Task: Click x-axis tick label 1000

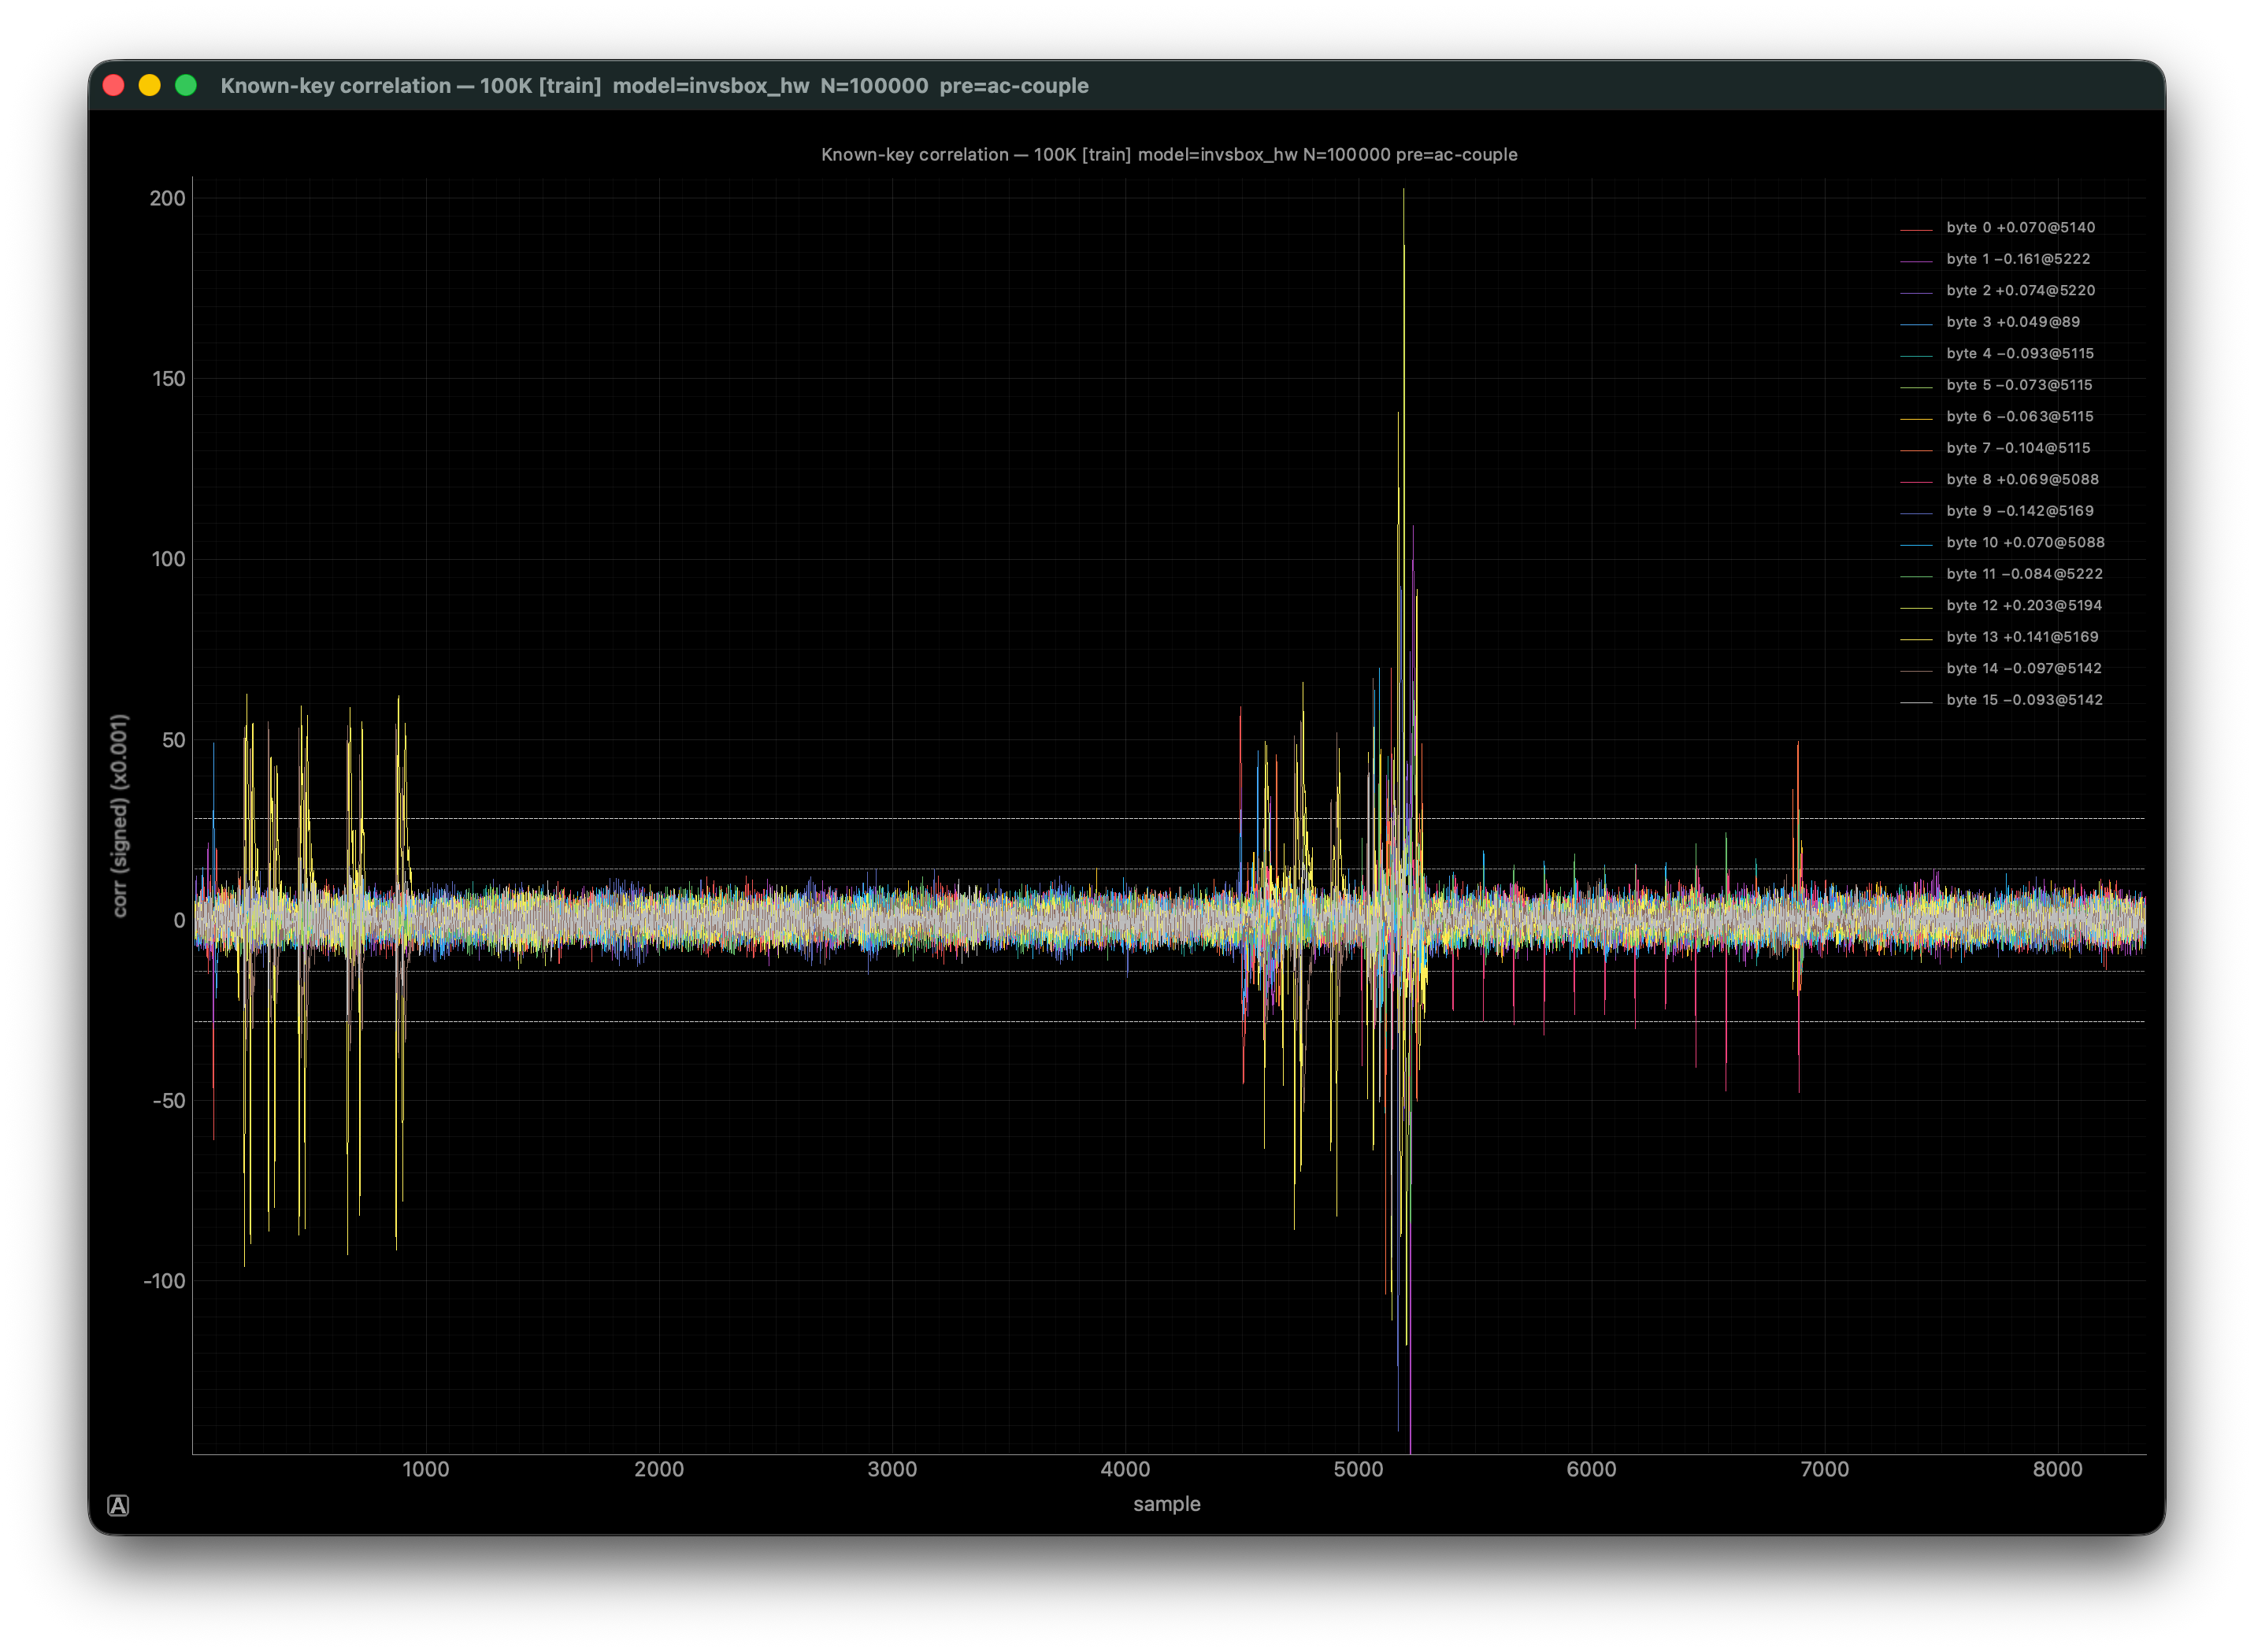Action: [425, 1469]
